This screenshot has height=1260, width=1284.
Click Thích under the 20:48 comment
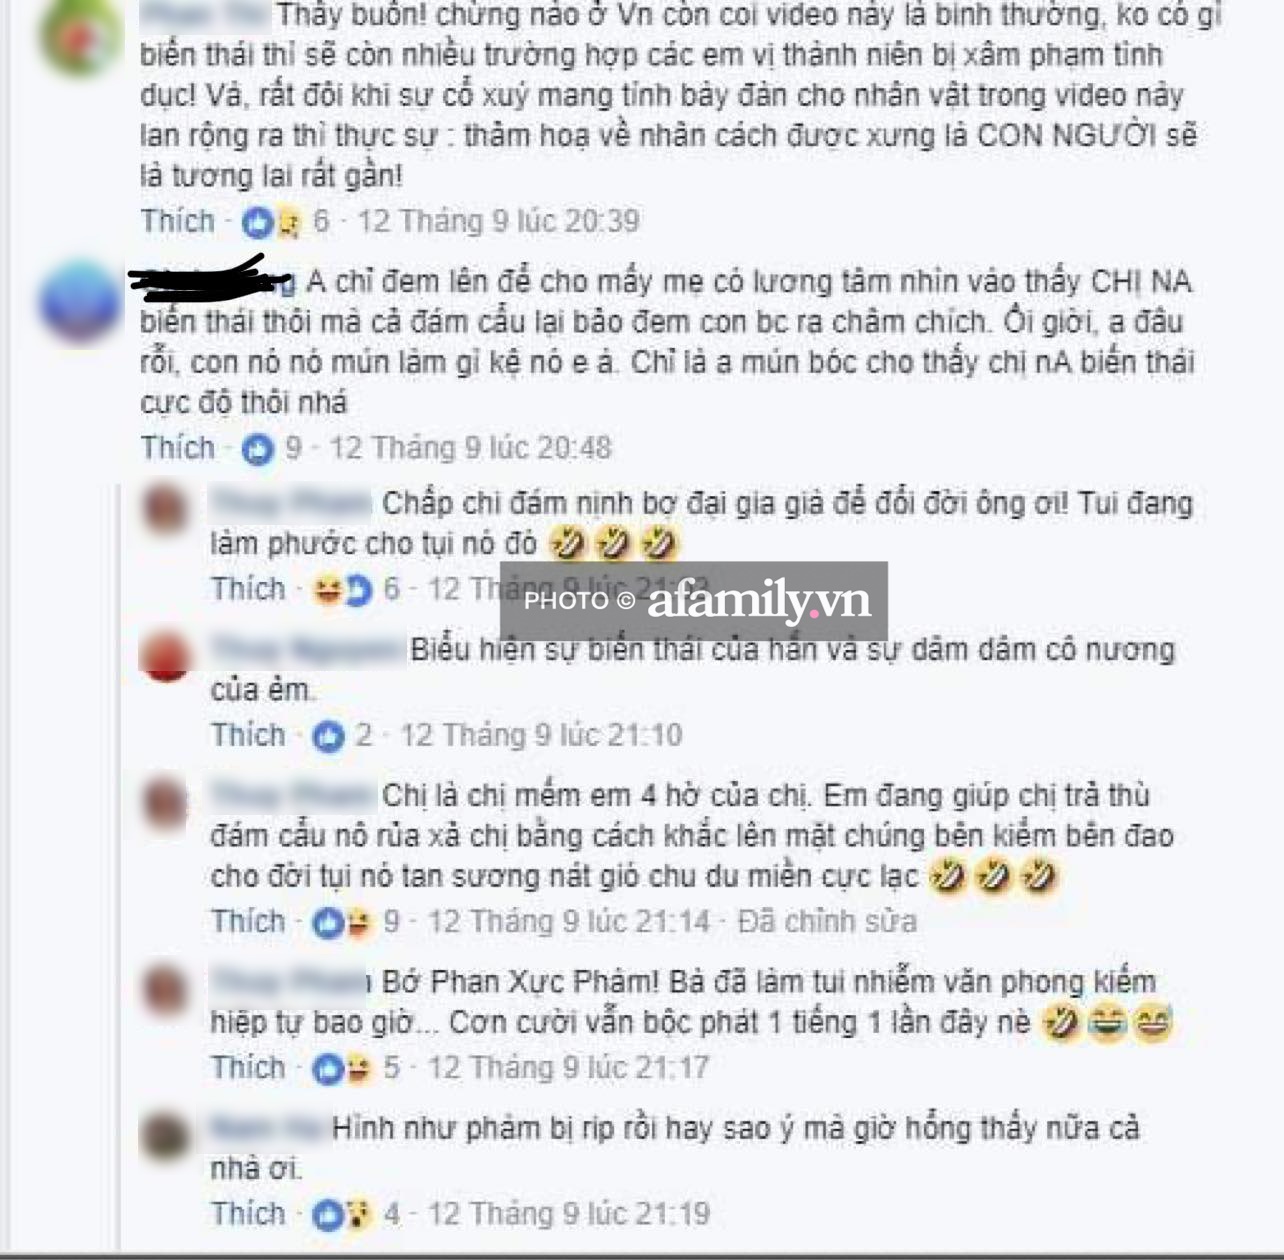pyautogui.click(x=178, y=448)
